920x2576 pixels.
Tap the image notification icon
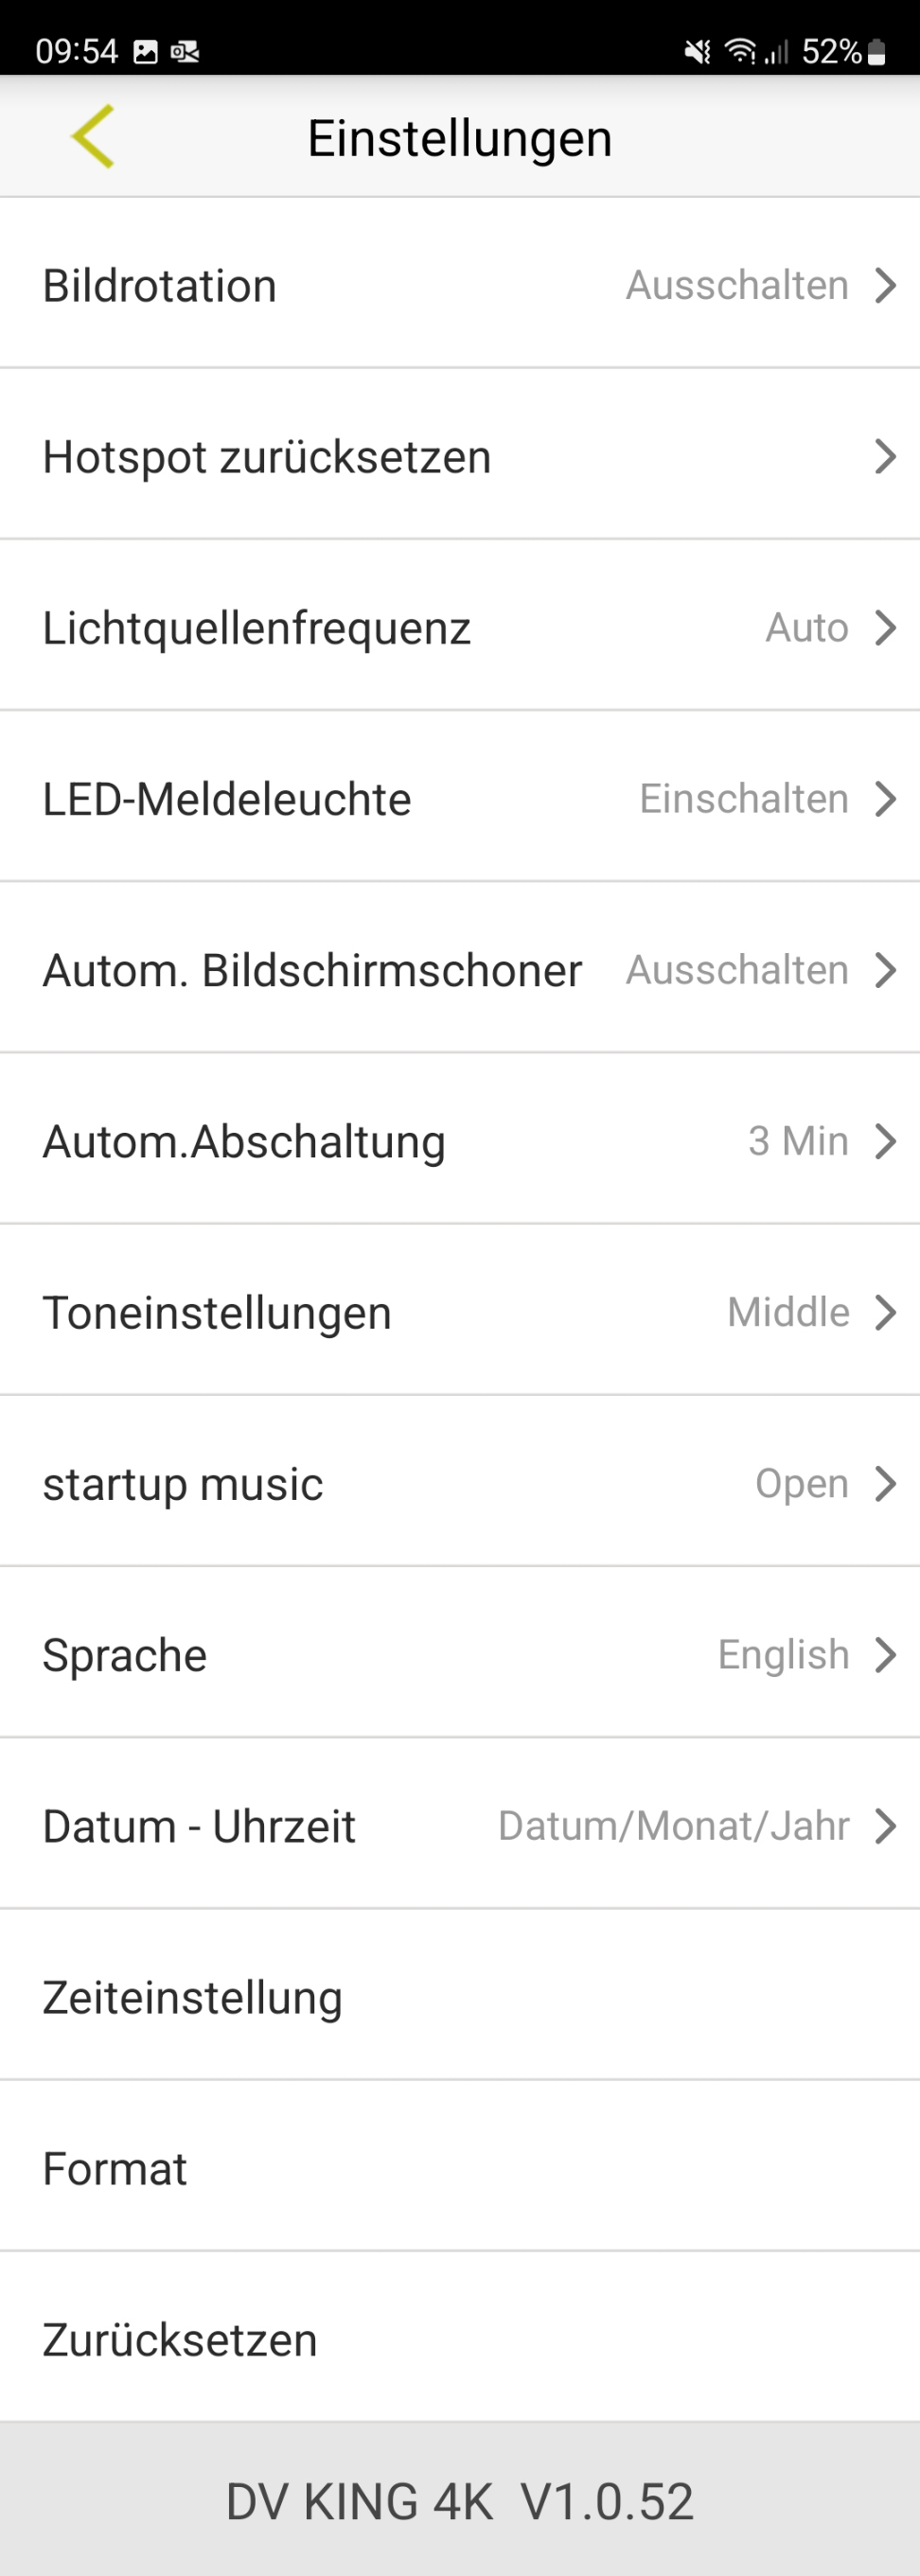coord(146,52)
